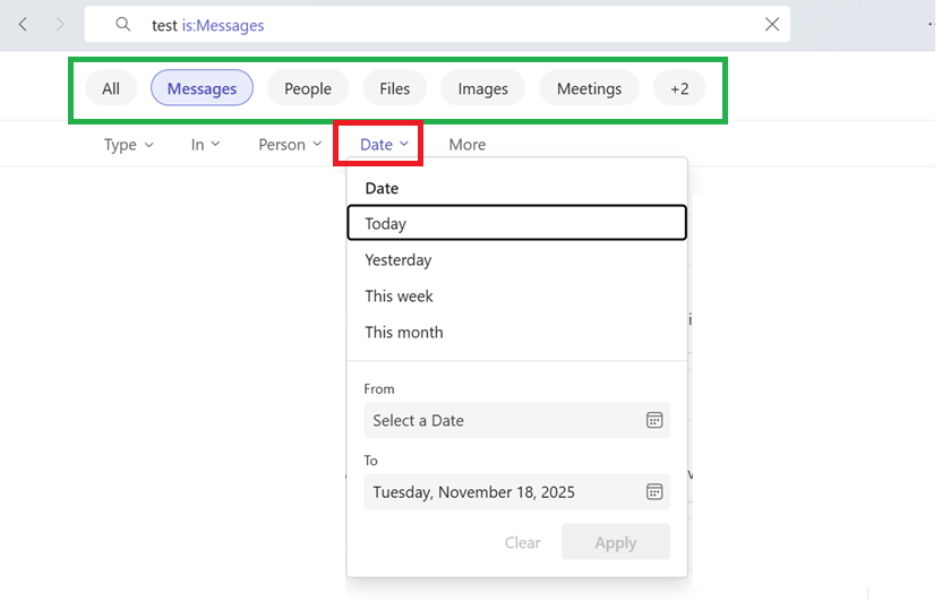Image resolution: width=936 pixels, height=601 pixels.
Task: Open the From date calendar icon
Action: (654, 420)
